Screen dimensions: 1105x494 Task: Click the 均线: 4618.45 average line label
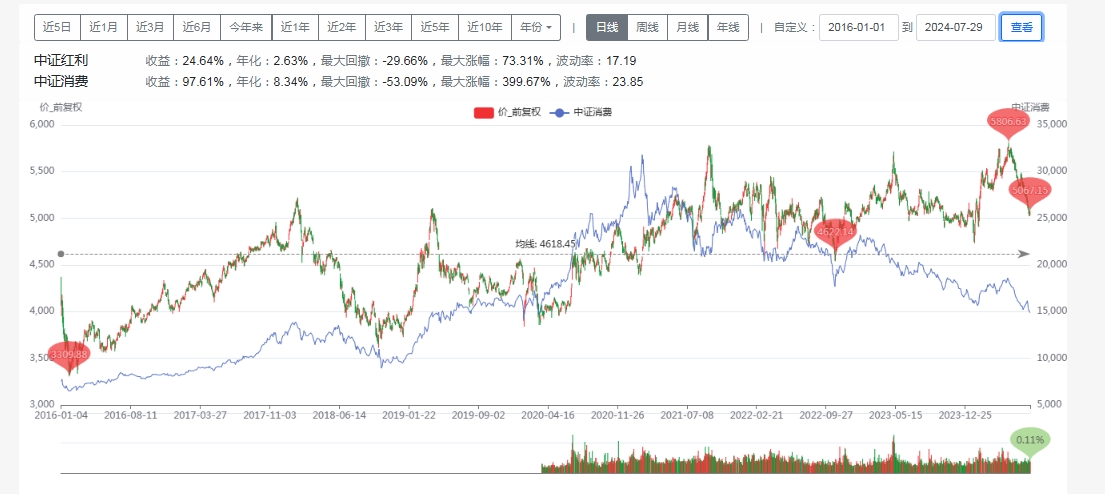545,243
